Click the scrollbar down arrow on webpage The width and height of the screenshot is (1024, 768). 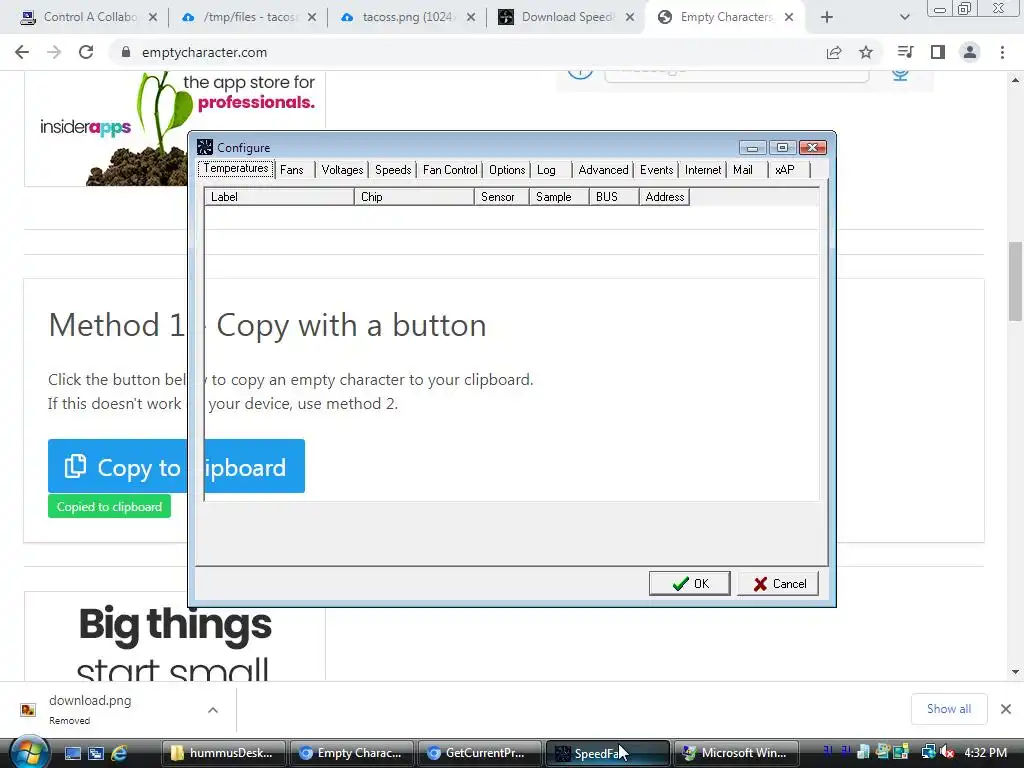click(x=1015, y=671)
